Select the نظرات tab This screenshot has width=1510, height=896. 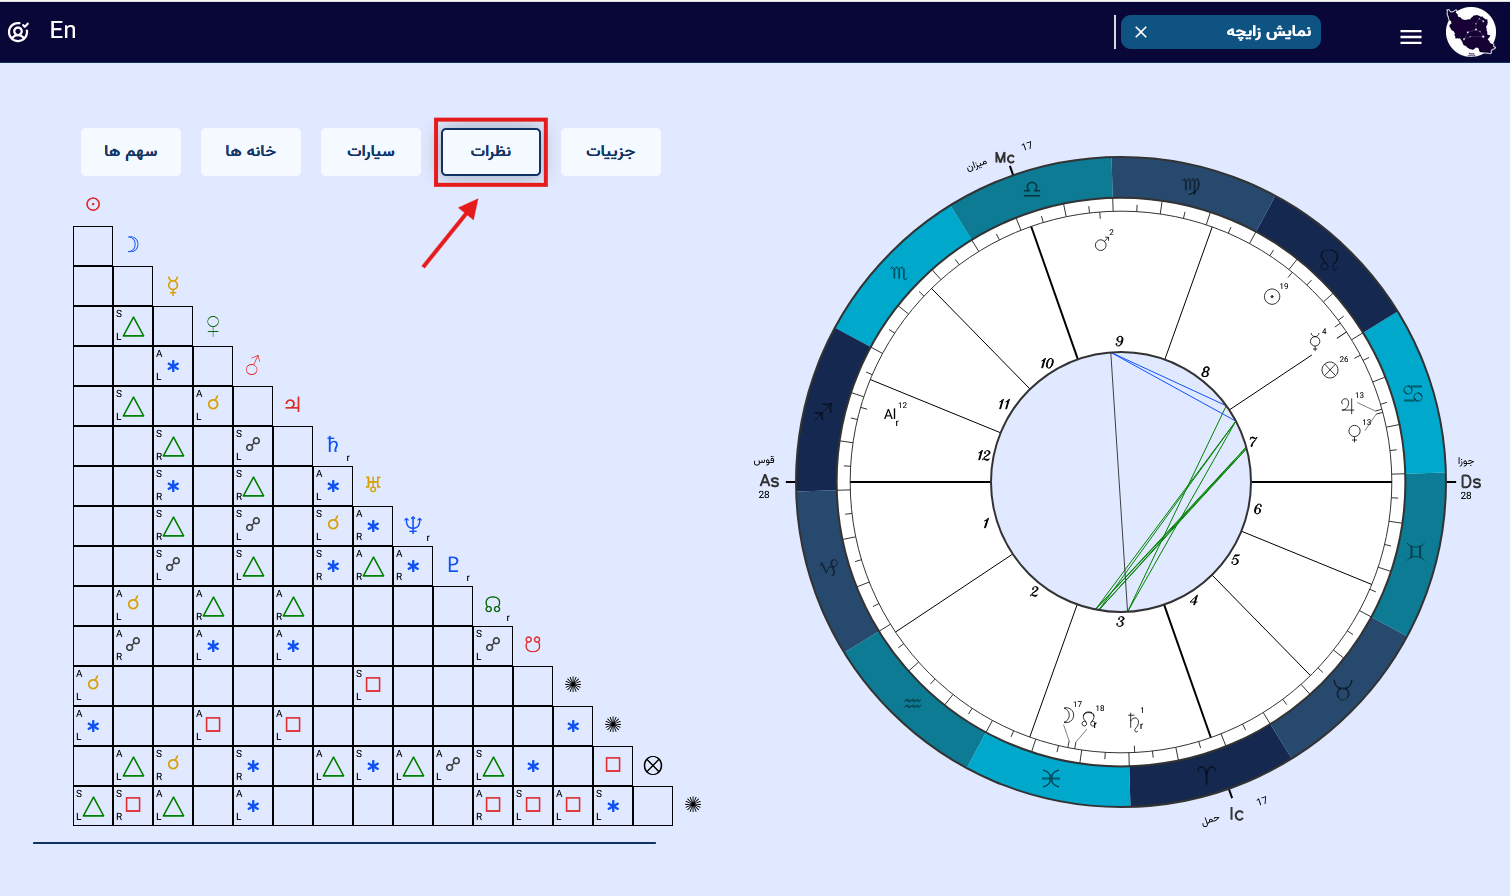point(491,151)
